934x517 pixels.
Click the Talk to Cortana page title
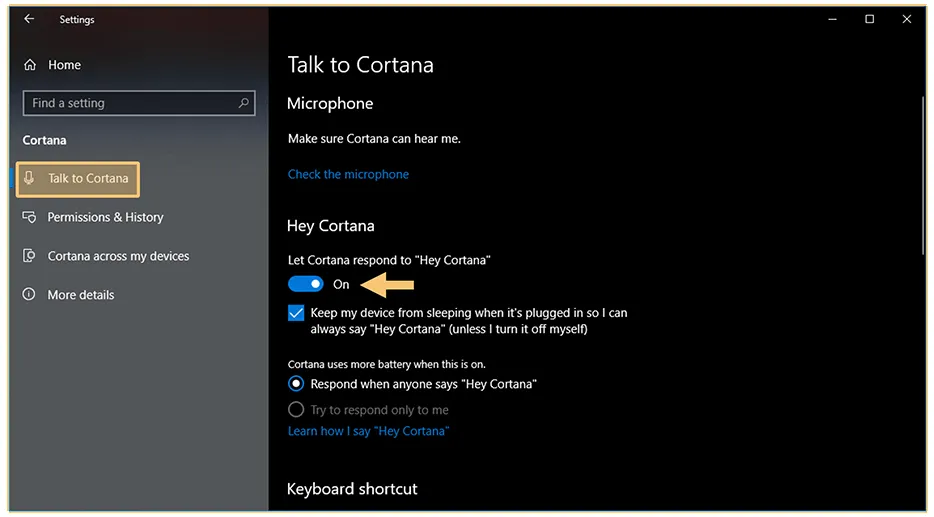point(361,65)
